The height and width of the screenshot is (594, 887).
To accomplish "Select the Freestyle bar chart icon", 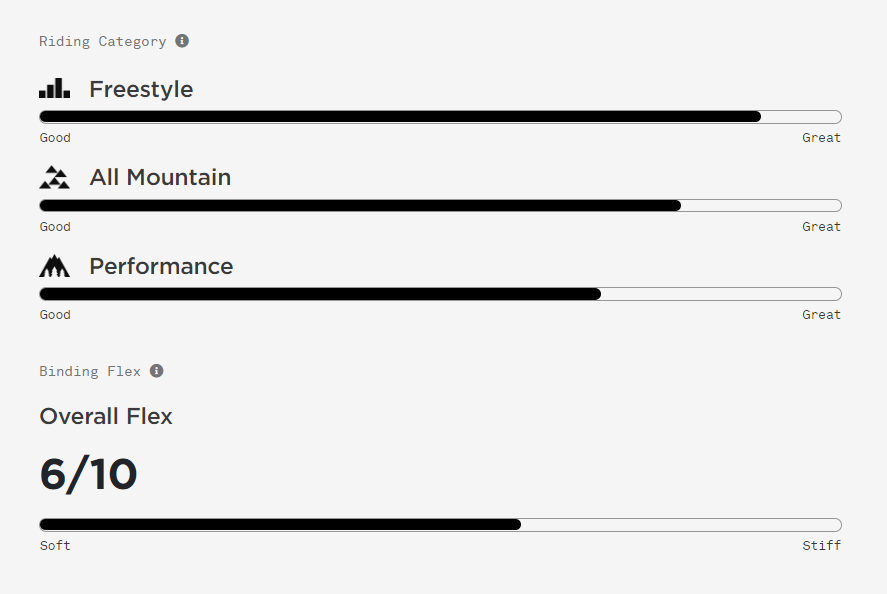I will coord(54,88).
